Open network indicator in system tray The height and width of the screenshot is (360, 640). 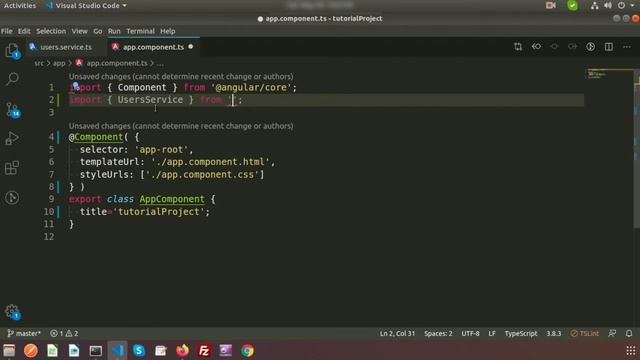(594, 5)
